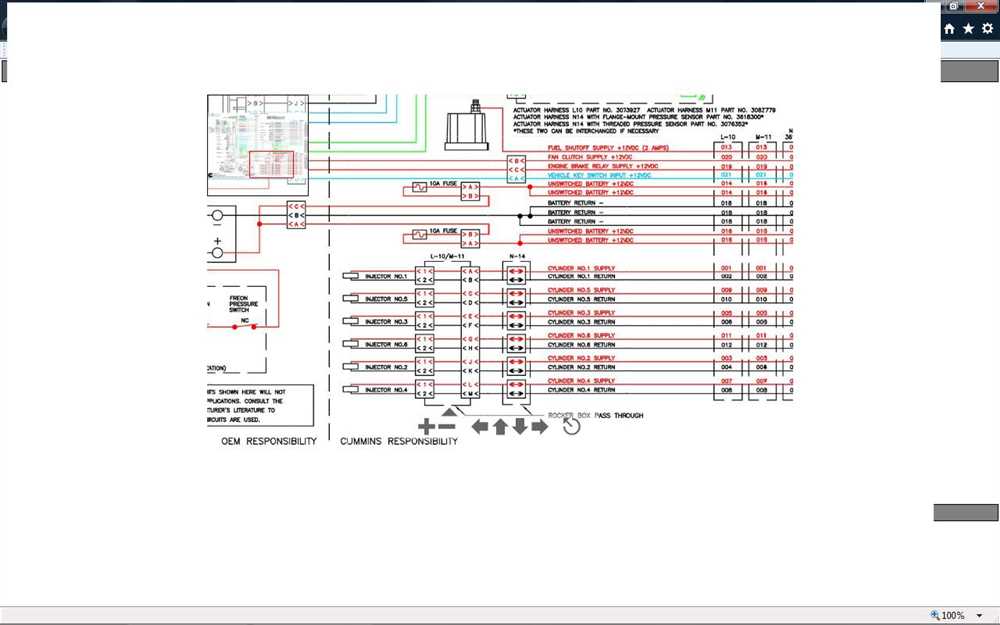Click the gray bar at the lower right edge
The height and width of the screenshot is (625, 1000).
(966, 513)
